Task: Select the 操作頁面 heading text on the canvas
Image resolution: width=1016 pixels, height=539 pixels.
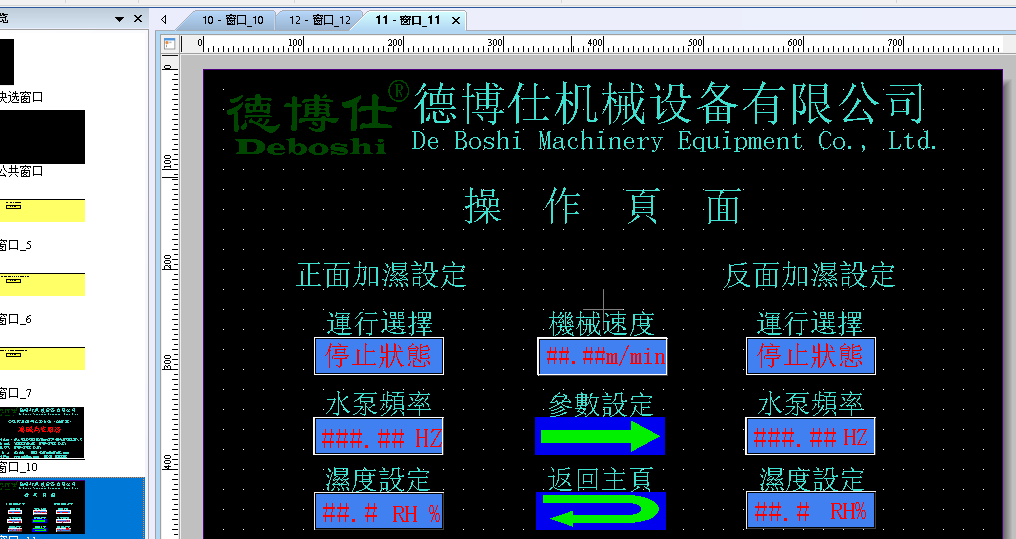Action: pyautogui.click(x=602, y=207)
